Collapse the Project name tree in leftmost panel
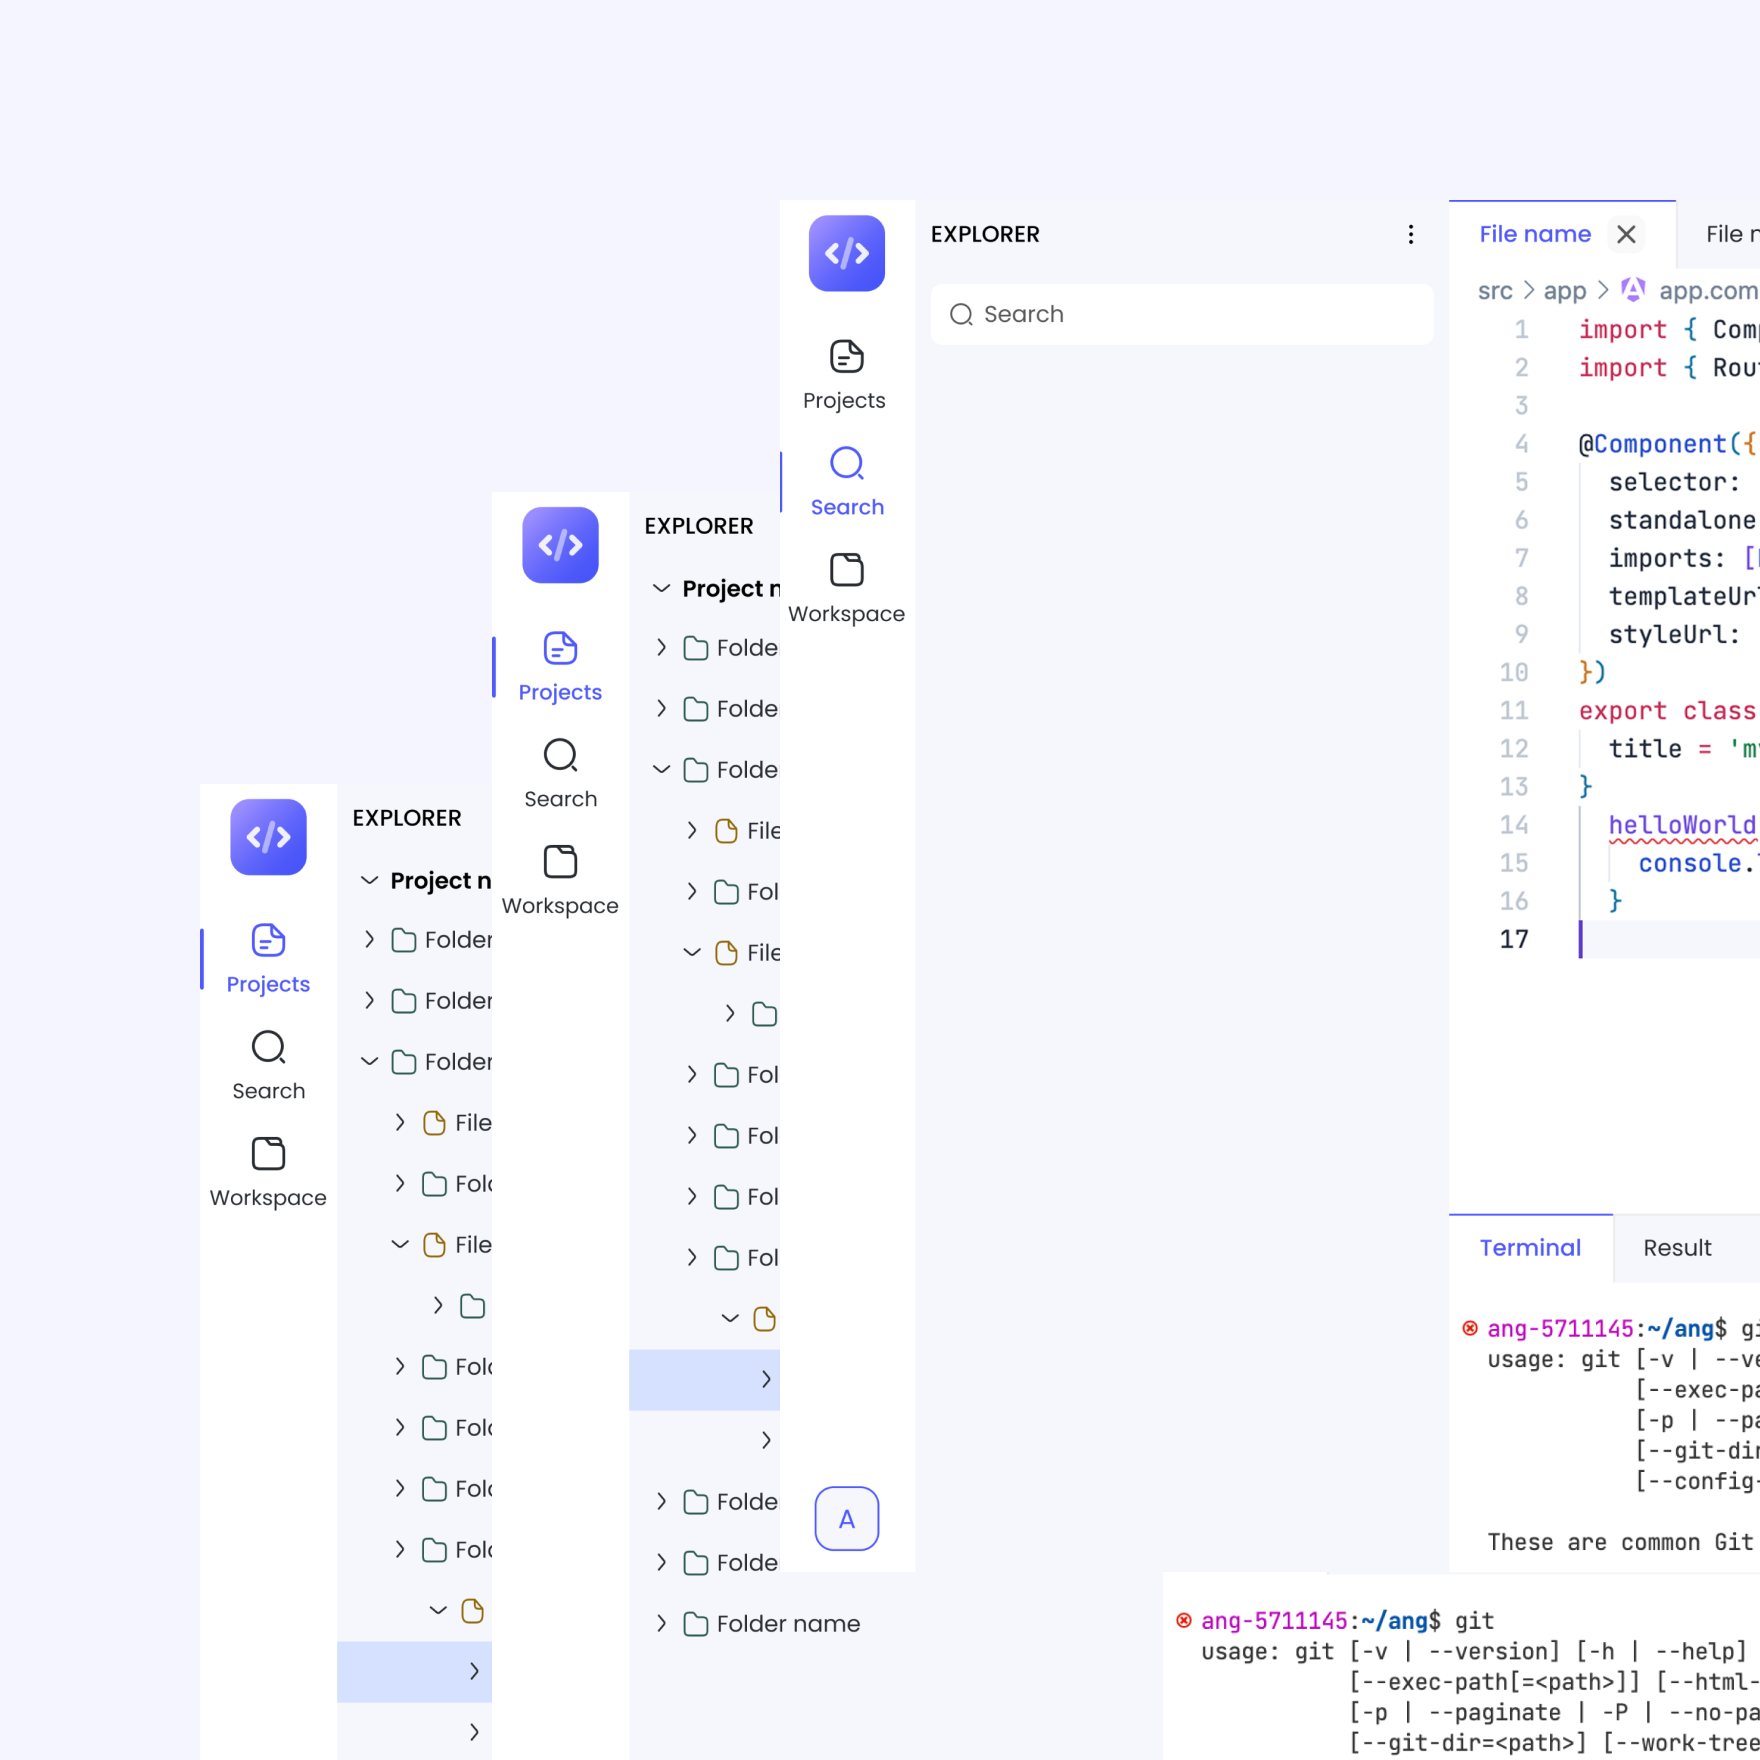The width and height of the screenshot is (1760, 1760). 369,880
